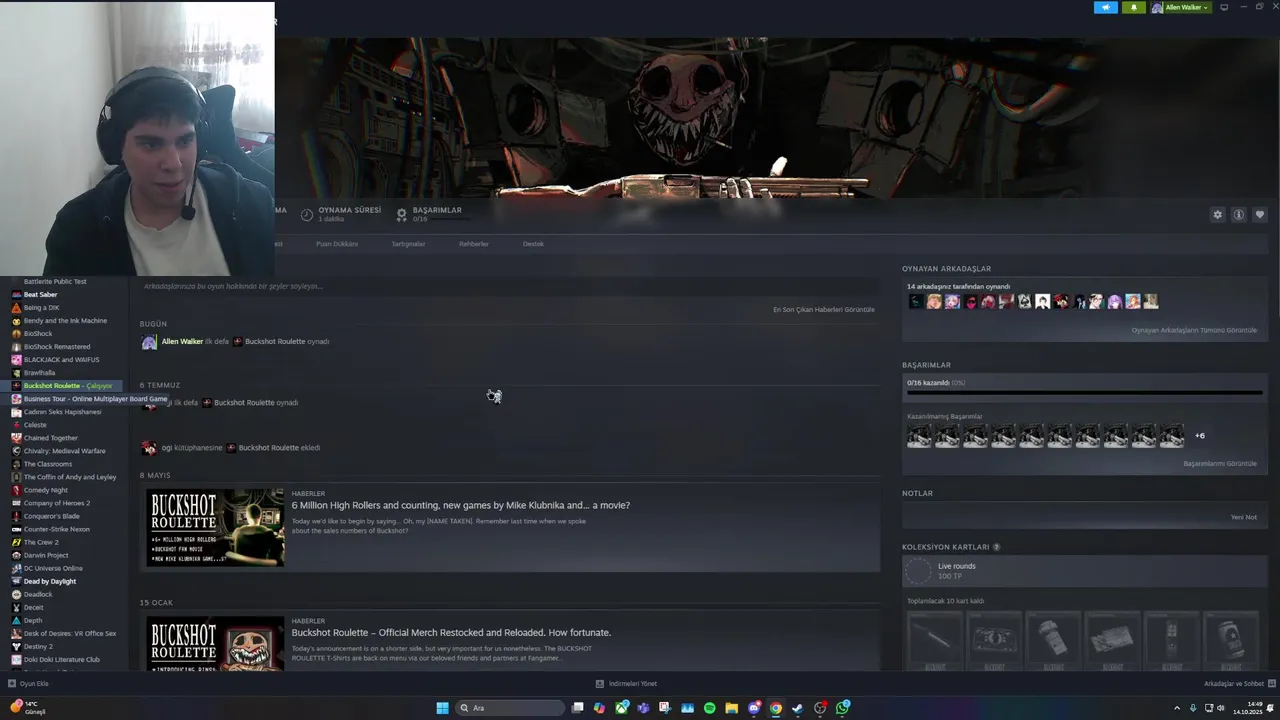Click Başarımlarımı Görüntüle link
Image resolution: width=1280 pixels, height=720 pixels.
pyautogui.click(x=1220, y=464)
